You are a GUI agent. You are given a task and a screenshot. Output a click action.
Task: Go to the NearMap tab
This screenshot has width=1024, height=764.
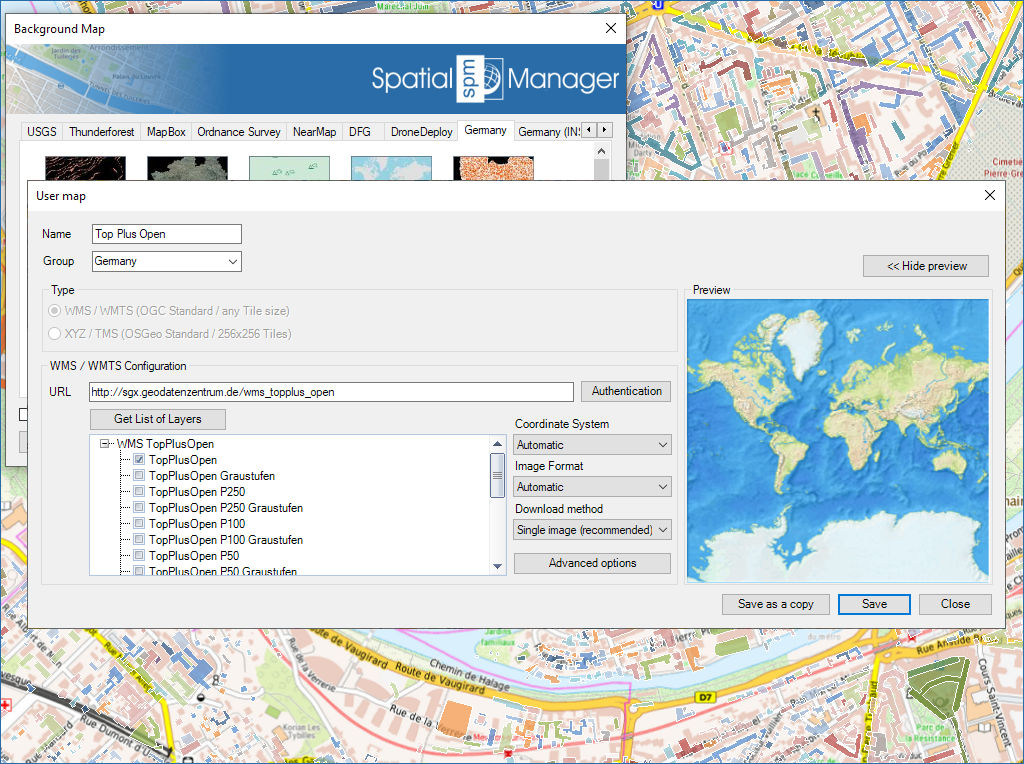point(314,132)
